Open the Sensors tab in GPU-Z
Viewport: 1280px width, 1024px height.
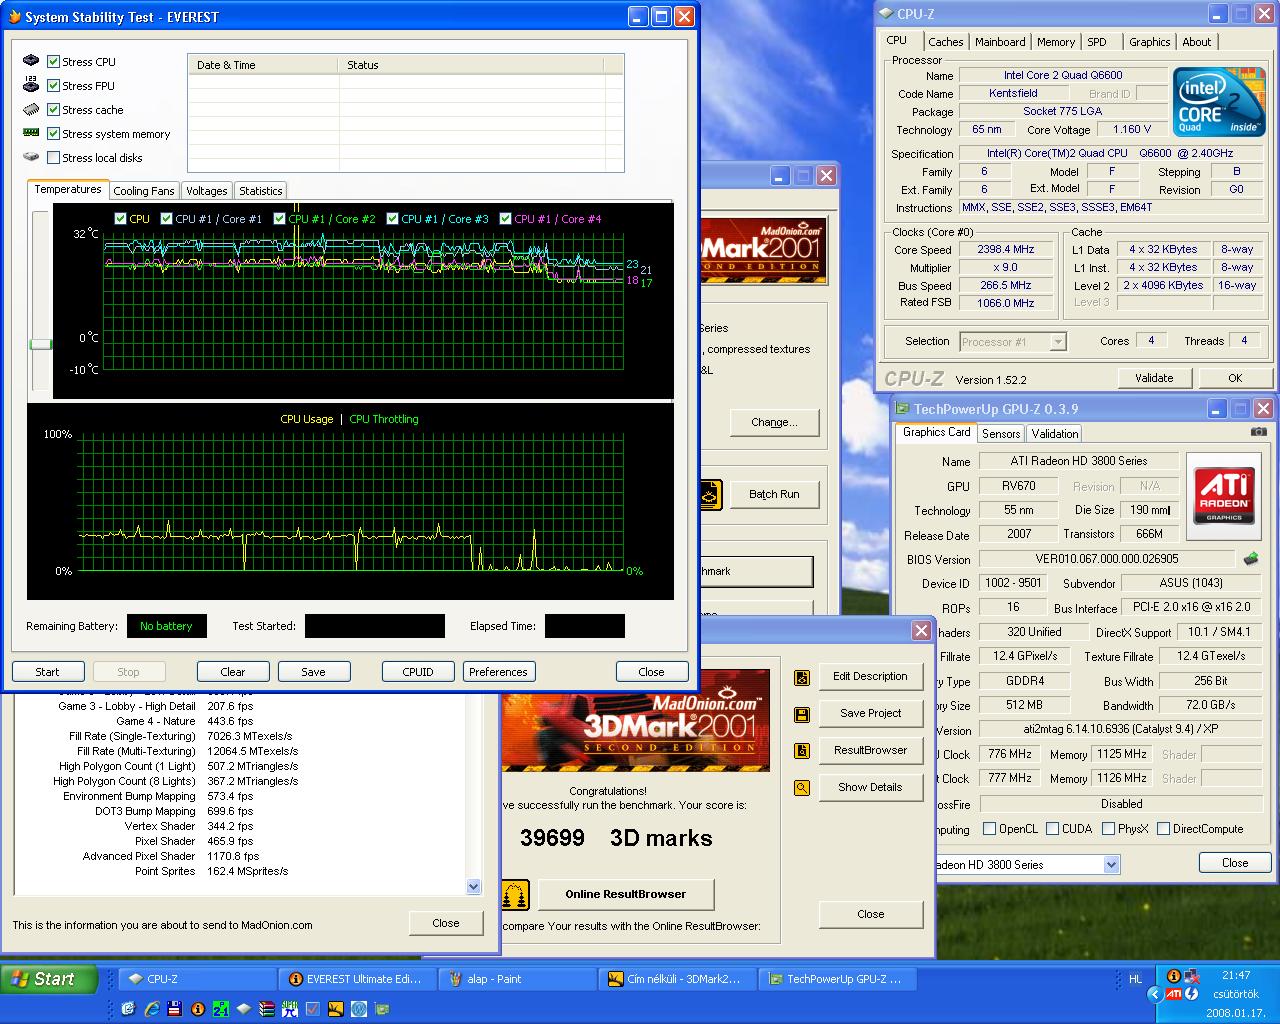tap(1001, 434)
